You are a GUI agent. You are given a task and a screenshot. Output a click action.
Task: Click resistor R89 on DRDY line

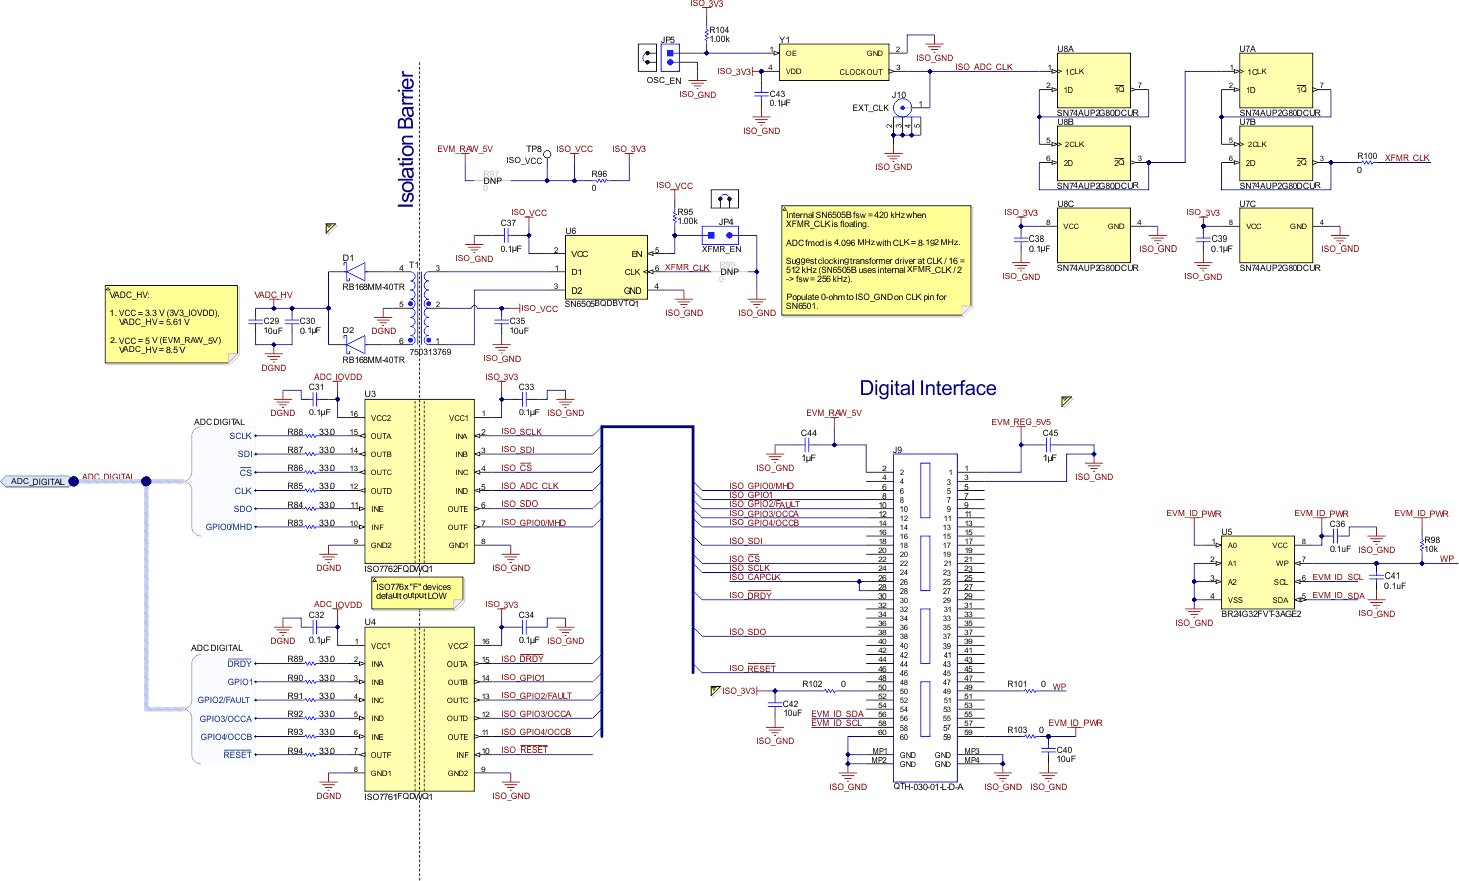click(312, 662)
